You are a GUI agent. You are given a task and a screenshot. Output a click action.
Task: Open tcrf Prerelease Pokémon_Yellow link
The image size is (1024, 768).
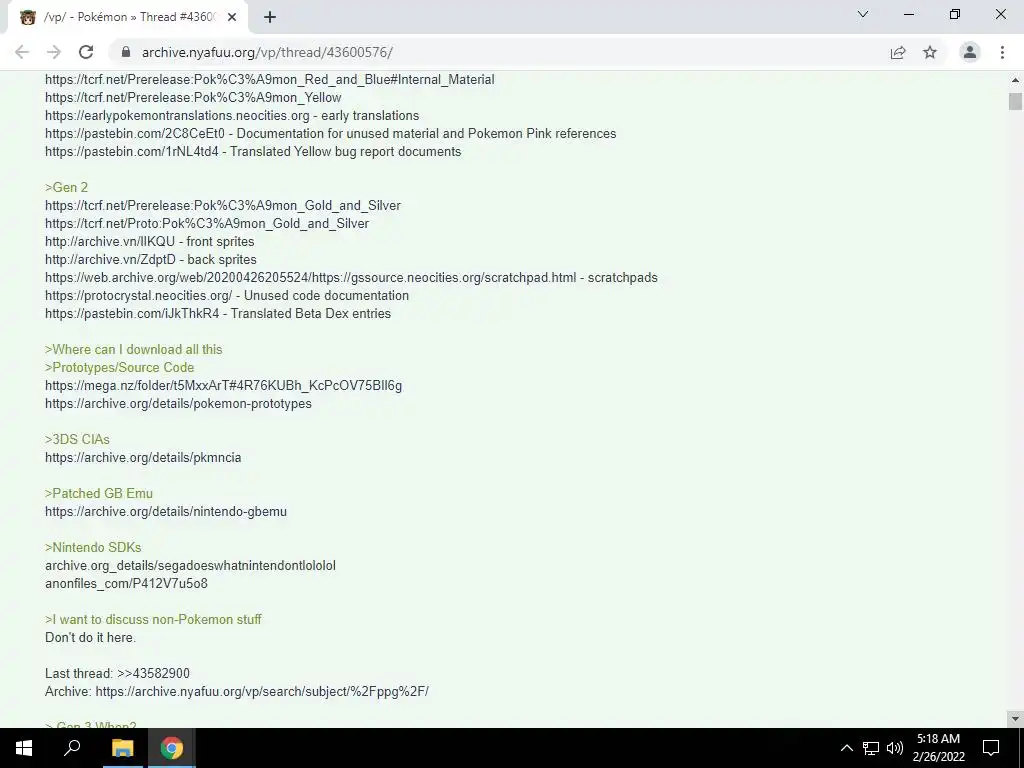[x=193, y=97]
